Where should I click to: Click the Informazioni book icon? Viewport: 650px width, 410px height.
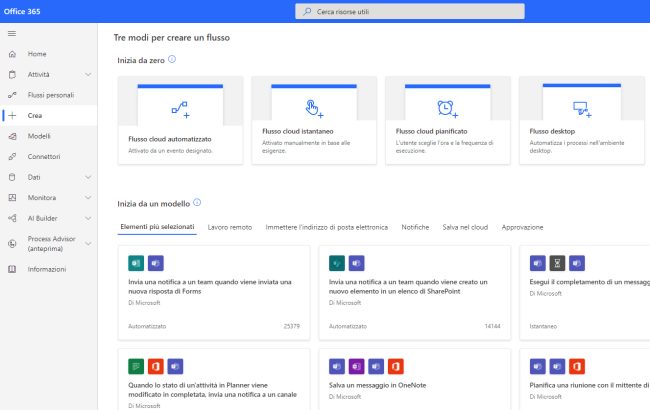12,269
